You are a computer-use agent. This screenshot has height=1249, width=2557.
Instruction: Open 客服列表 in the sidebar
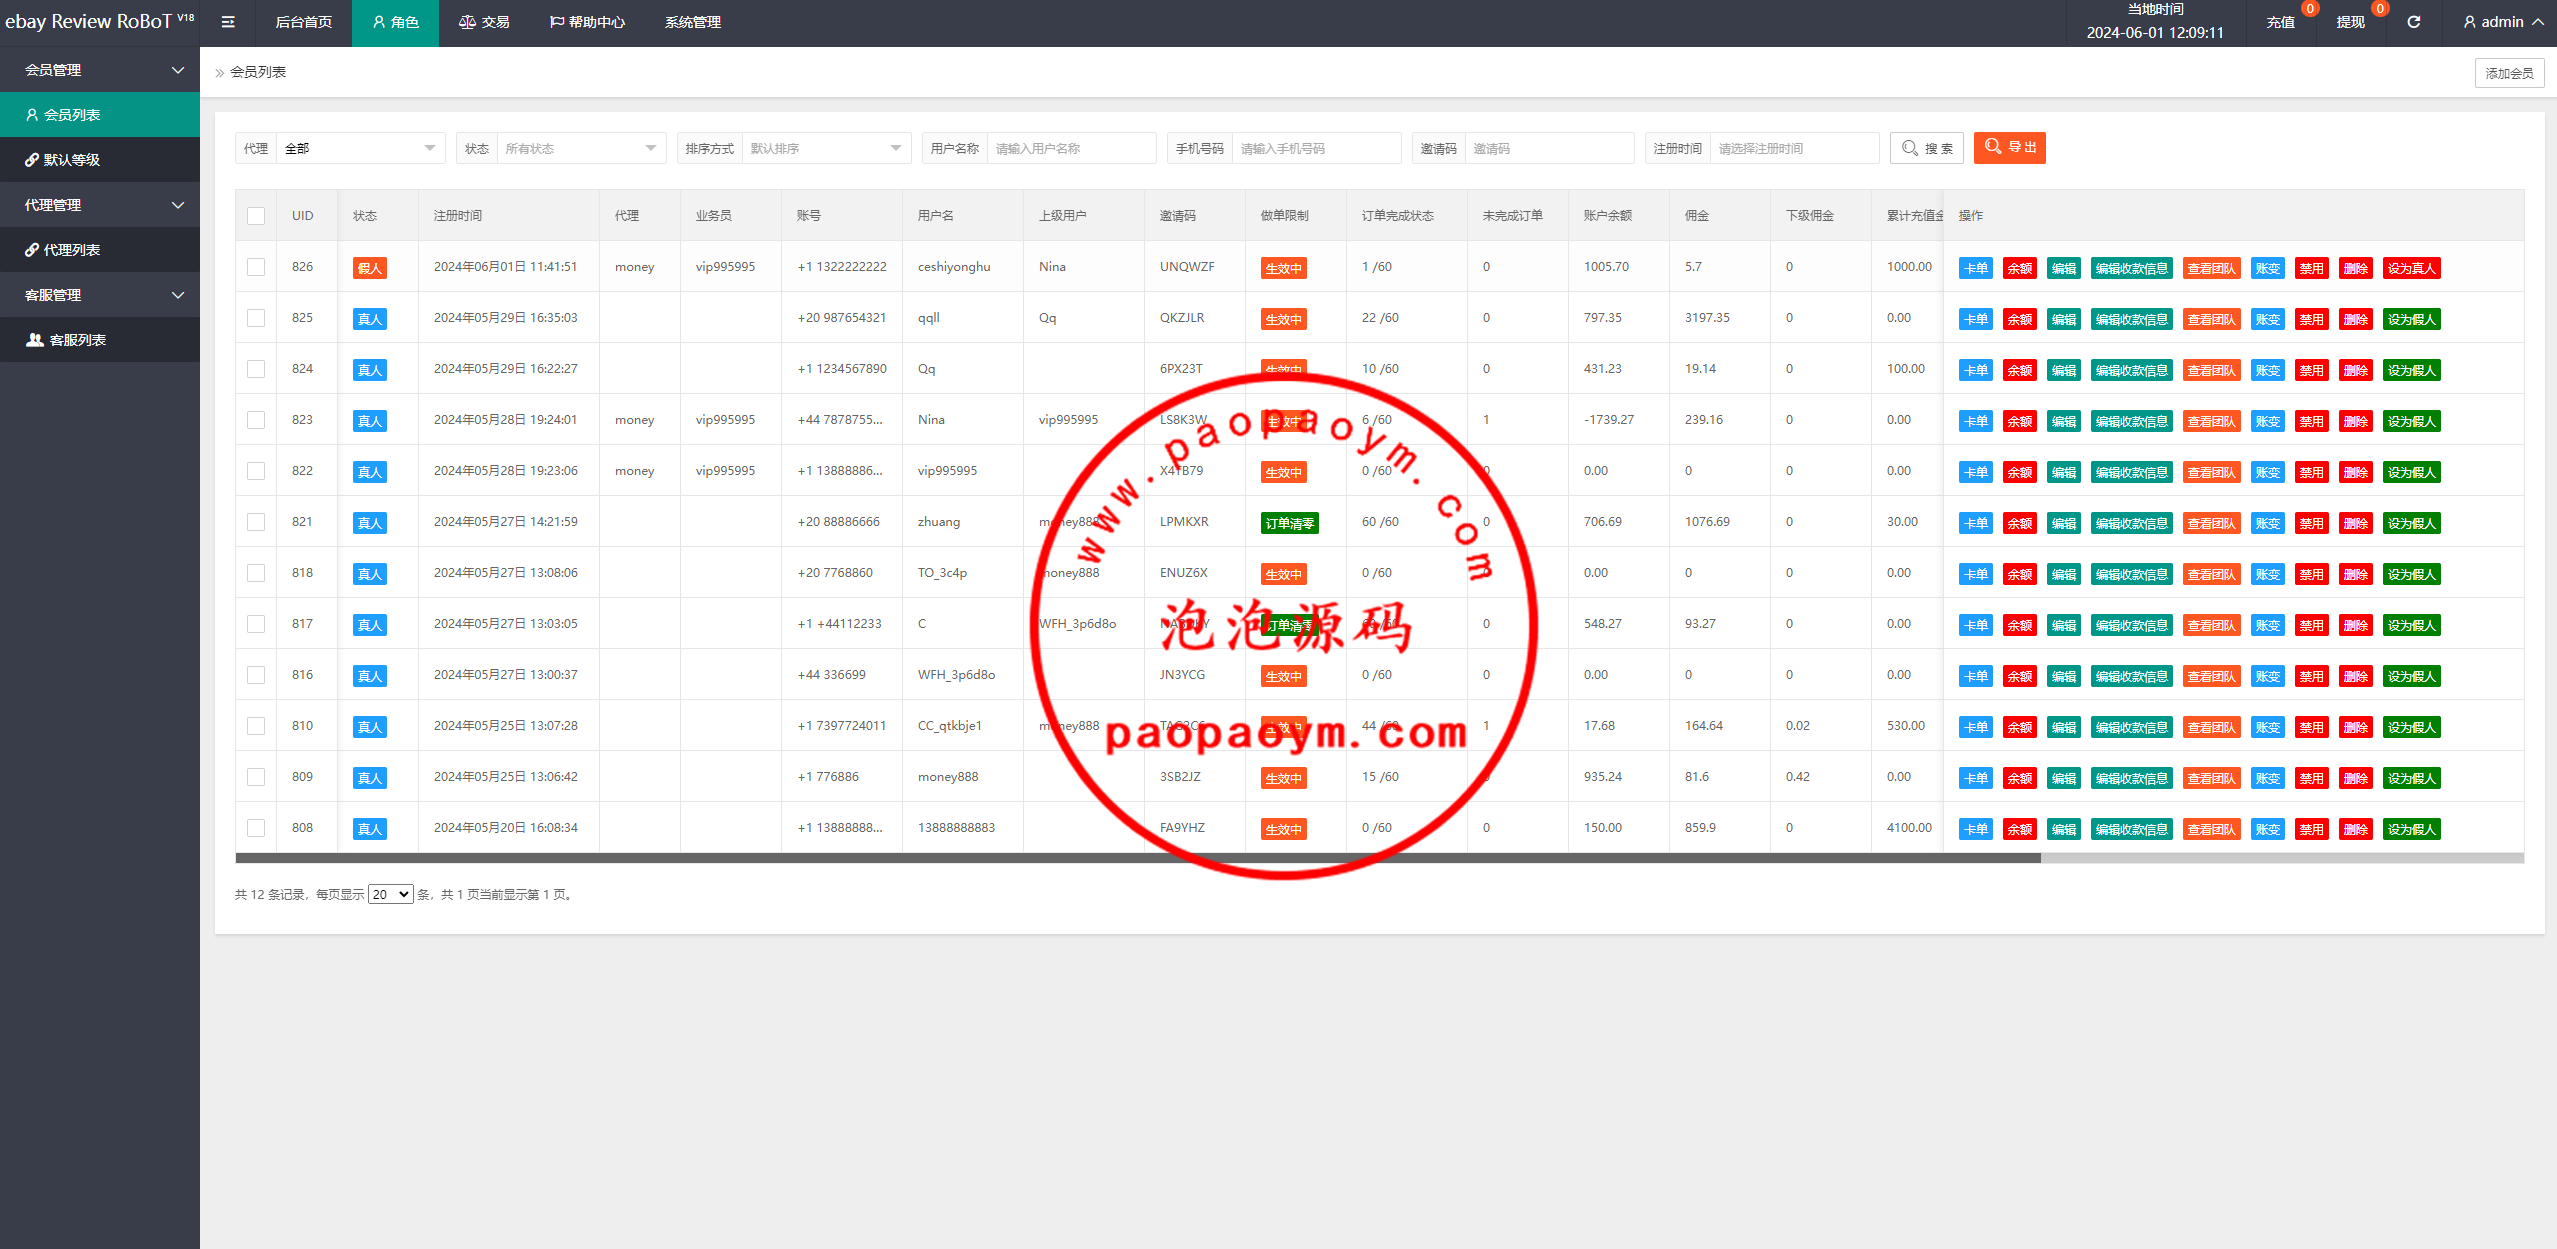[x=100, y=340]
